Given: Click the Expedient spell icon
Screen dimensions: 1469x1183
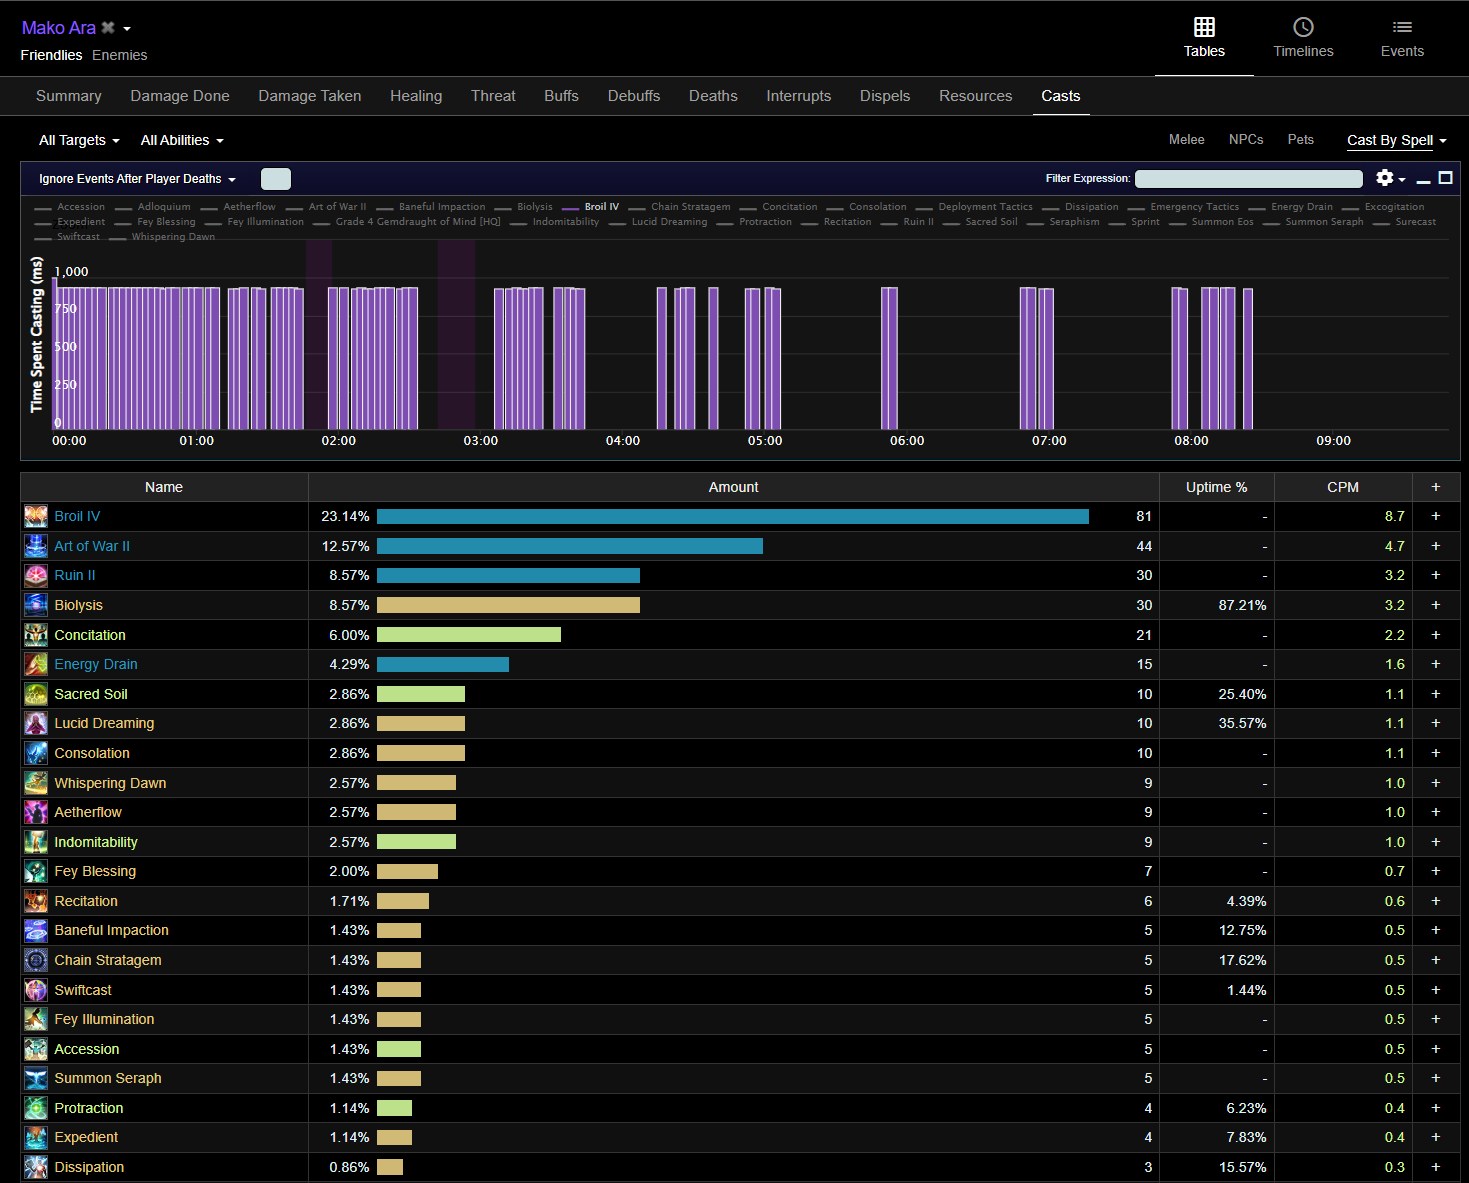Looking at the screenshot, I should (36, 1137).
